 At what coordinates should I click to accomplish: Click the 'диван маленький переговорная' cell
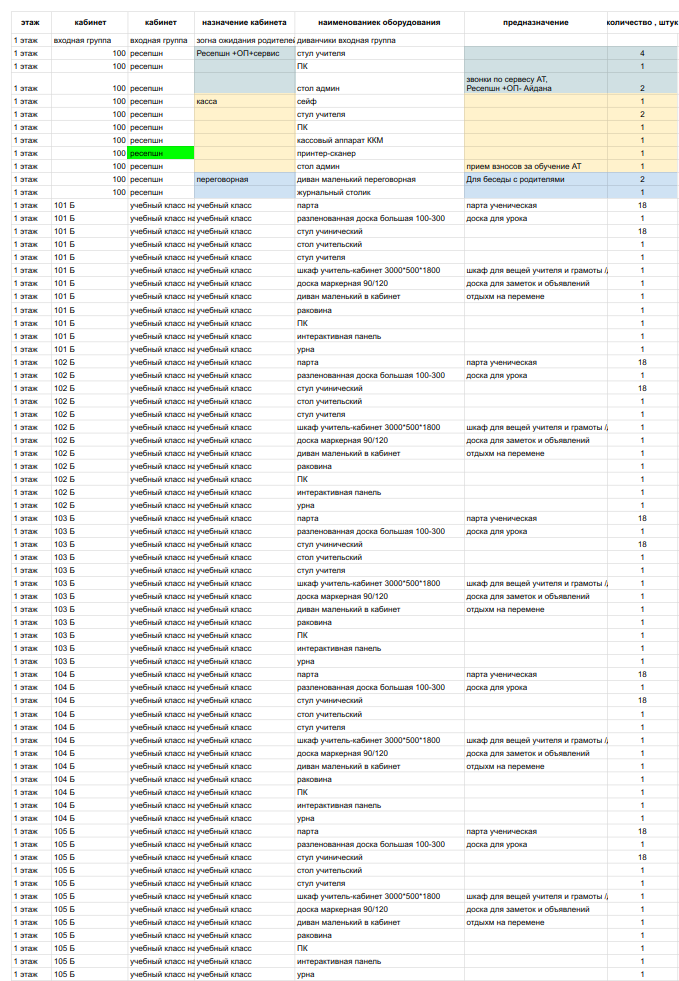(x=379, y=180)
